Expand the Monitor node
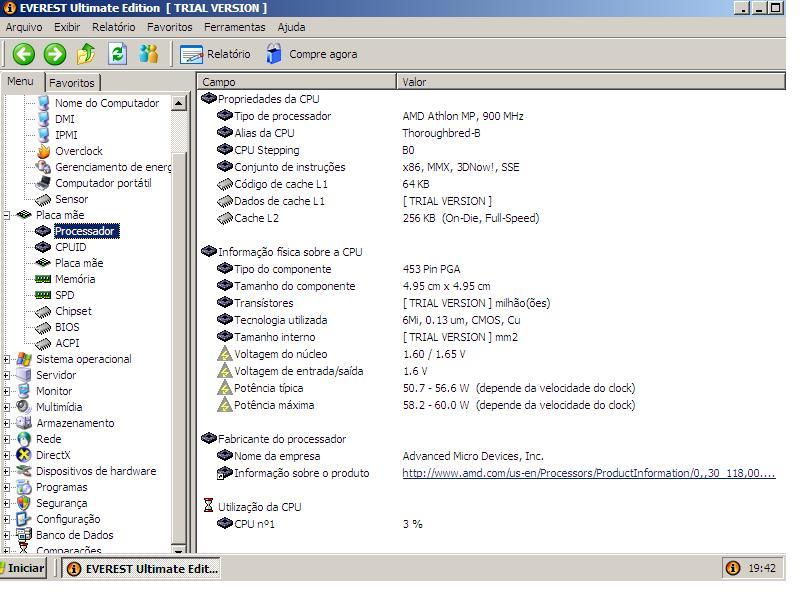Screen dimensions: 800x600 point(7,391)
